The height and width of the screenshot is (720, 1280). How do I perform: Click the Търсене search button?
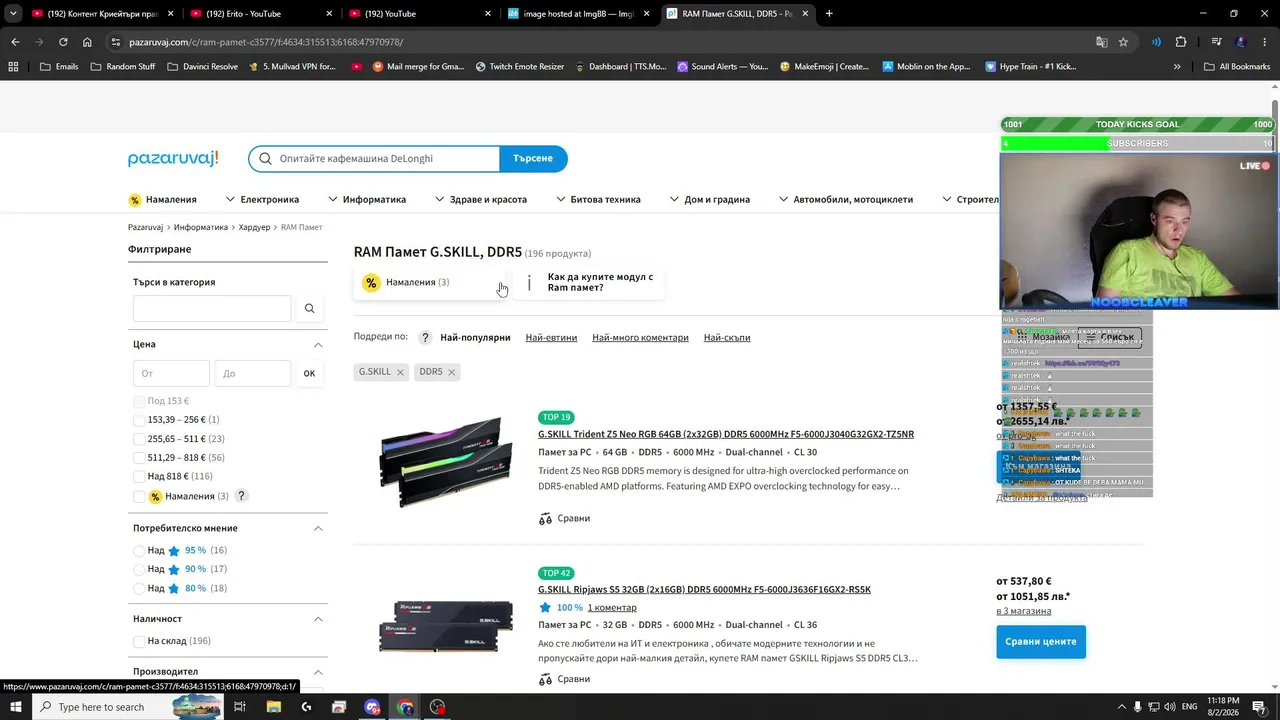pos(533,158)
